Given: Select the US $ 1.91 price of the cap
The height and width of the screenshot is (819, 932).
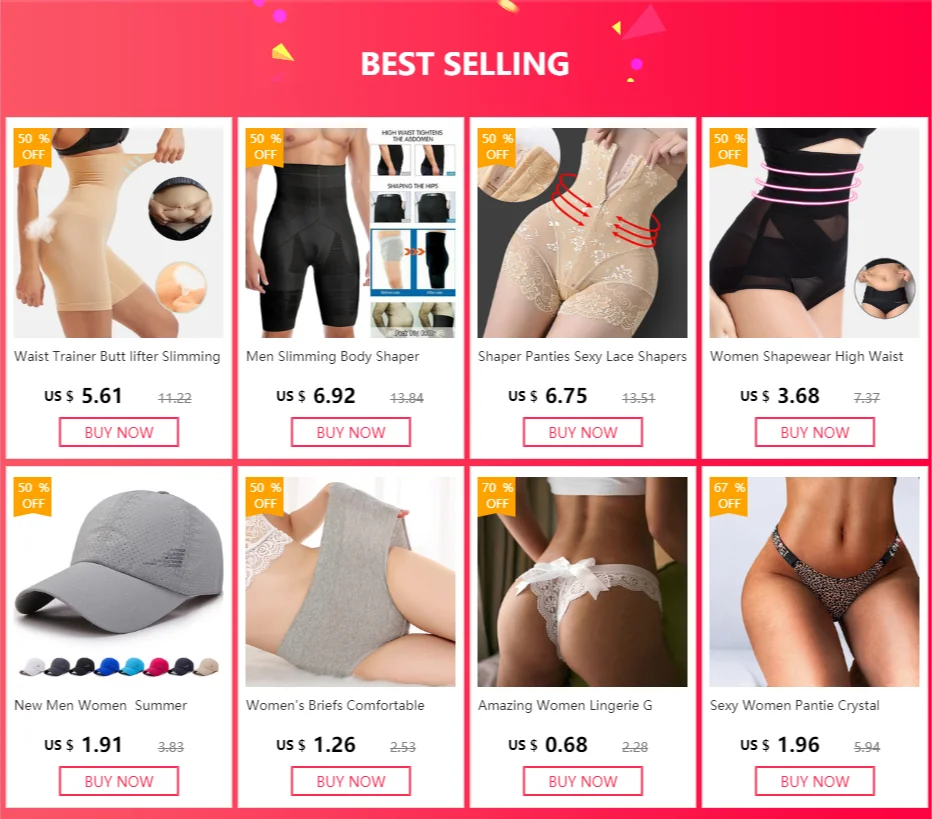Looking at the screenshot, I should [83, 745].
